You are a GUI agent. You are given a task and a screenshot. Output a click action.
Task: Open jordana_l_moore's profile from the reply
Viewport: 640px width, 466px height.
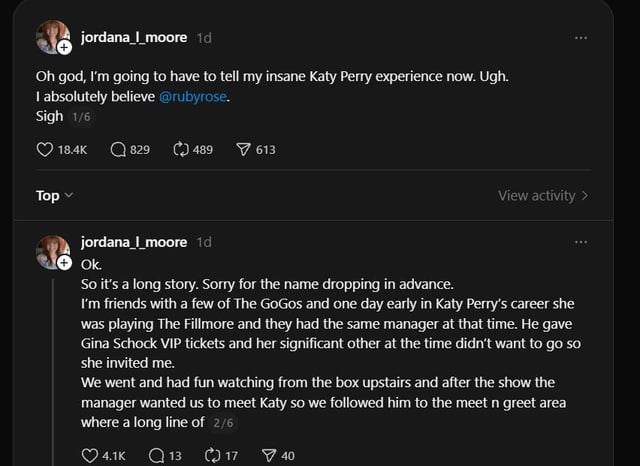pos(133,242)
